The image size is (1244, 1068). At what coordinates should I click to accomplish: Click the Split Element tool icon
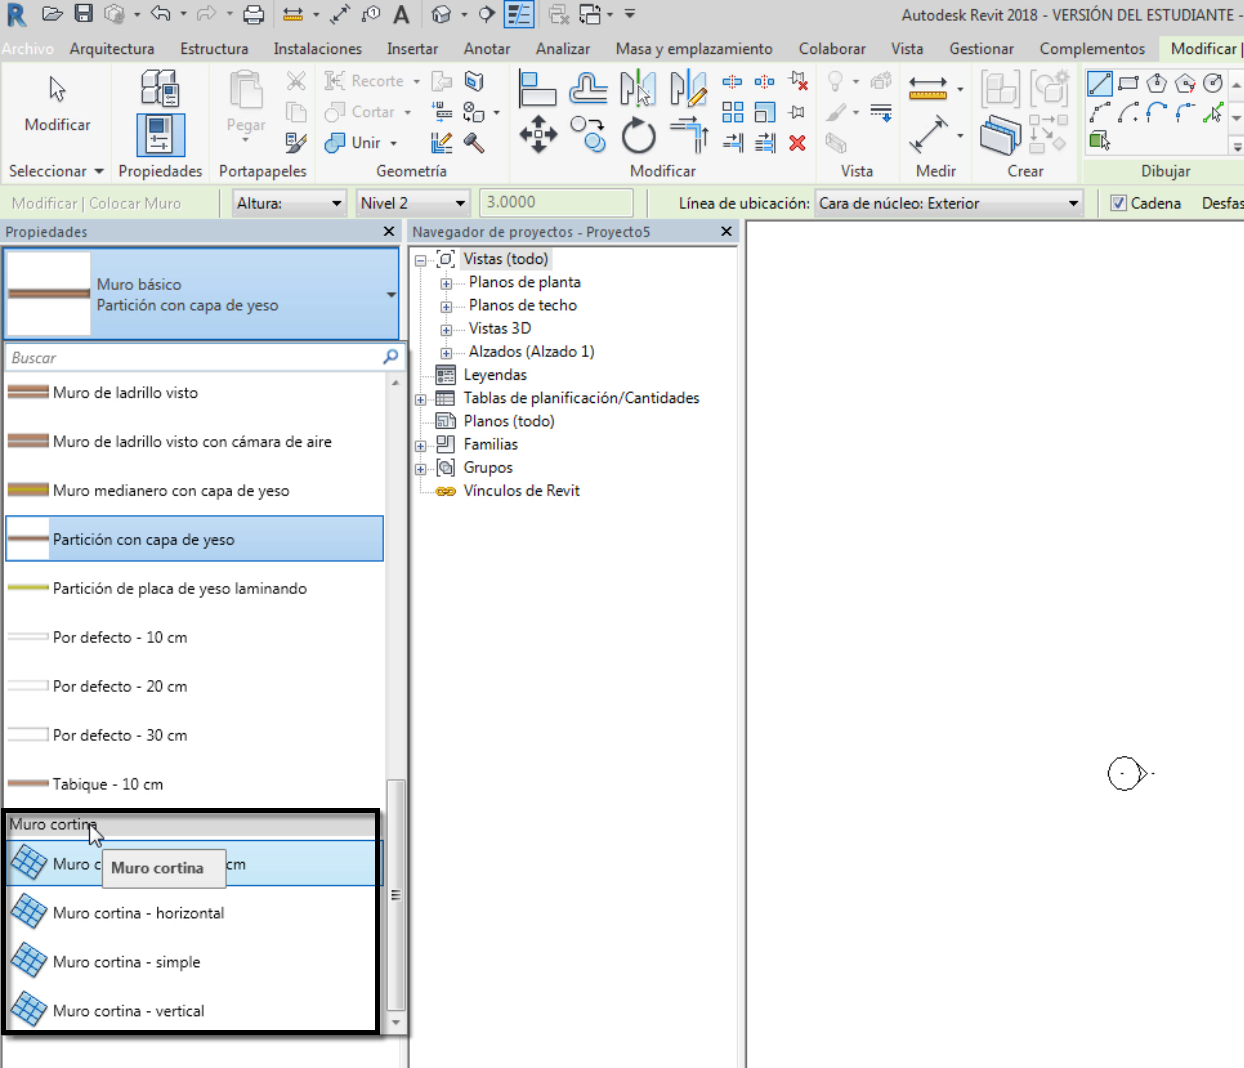(x=732, y=81)
